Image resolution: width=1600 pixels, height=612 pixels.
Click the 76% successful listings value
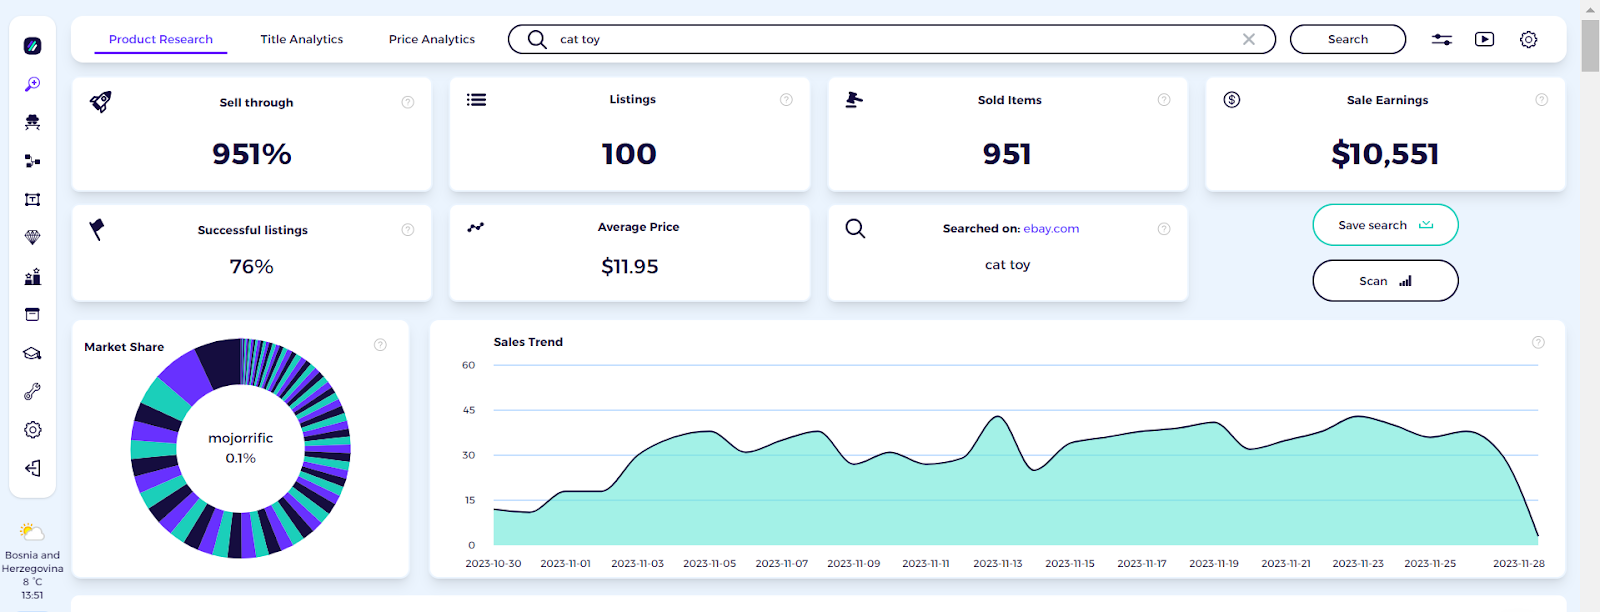point(252,266)
